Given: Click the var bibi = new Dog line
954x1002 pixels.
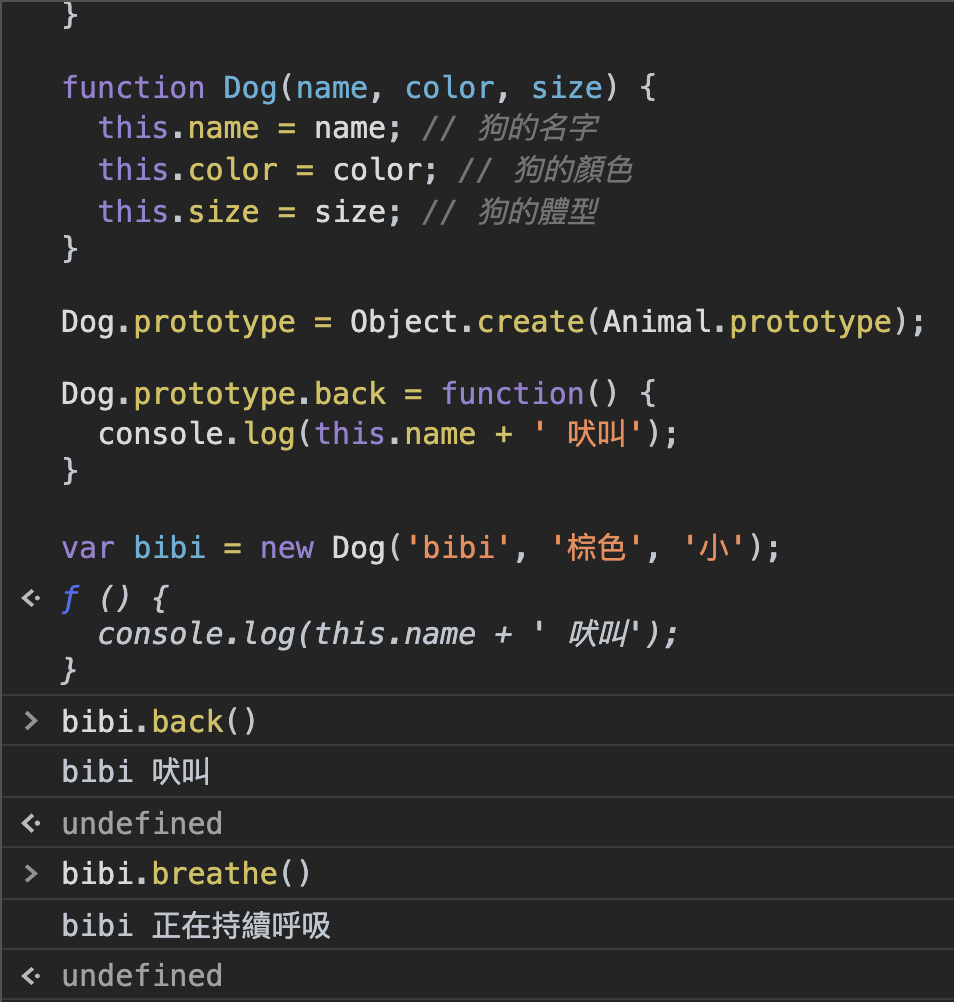Looking at the screenshot, I should (x=420, y=548).
